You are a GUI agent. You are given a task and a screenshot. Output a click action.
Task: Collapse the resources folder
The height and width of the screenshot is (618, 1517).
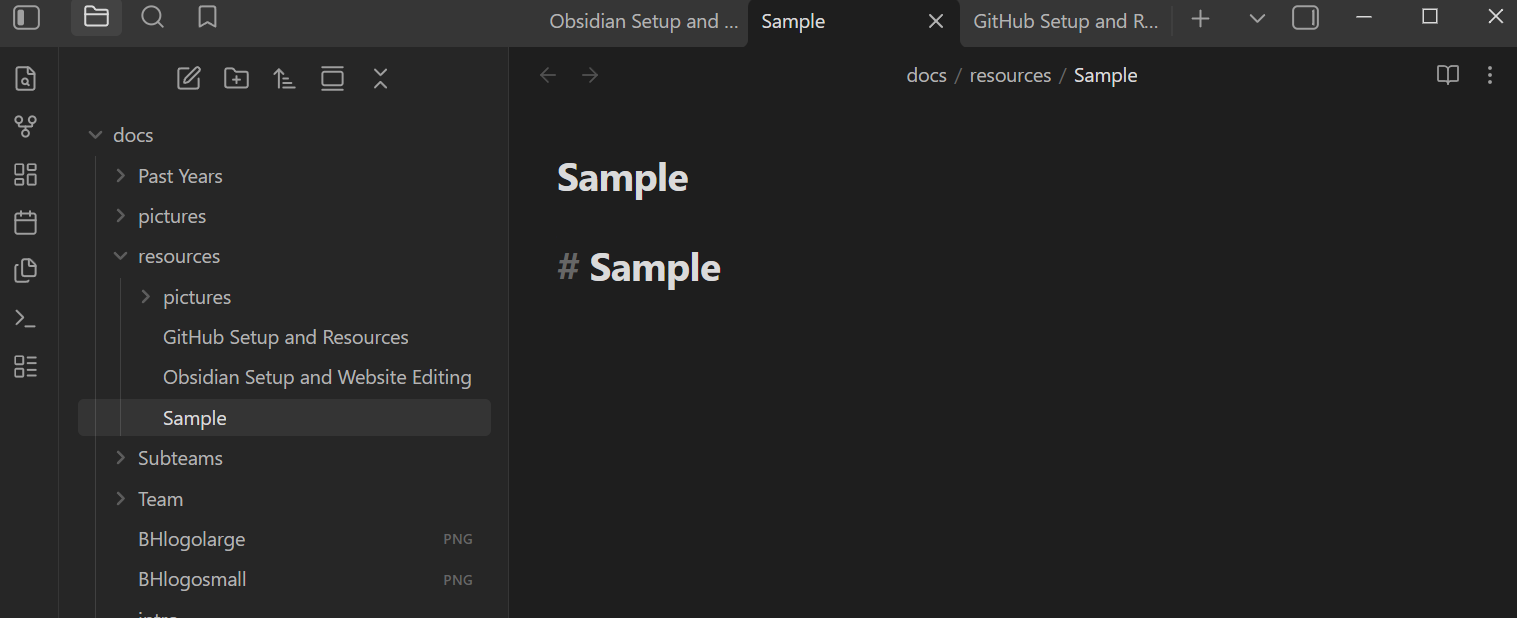pyautogui.click(x=120, y=256)
